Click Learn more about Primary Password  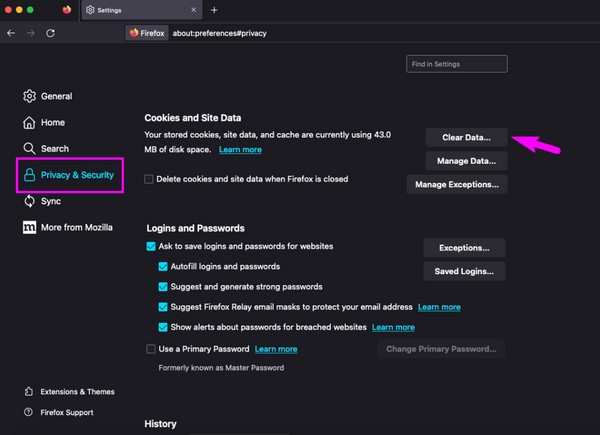point(276,349)
